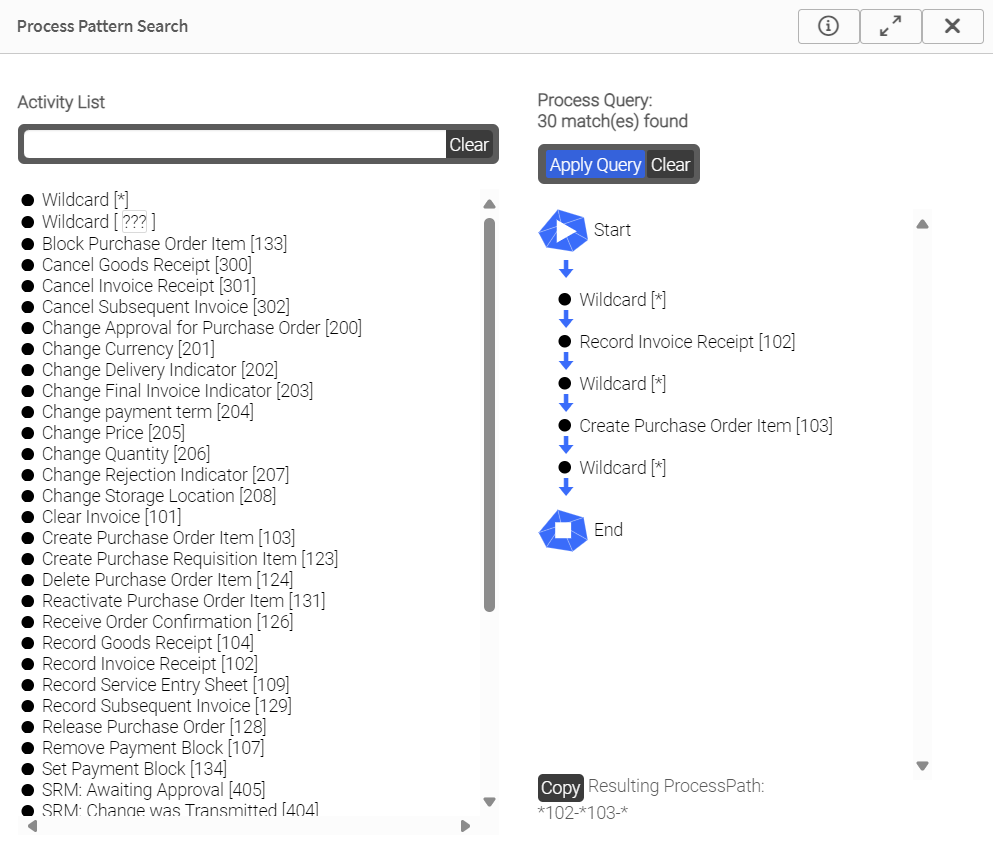Select Change Quantity [206]
The image size is (993, 851).
pyautogui.click(x=126, y=453)
